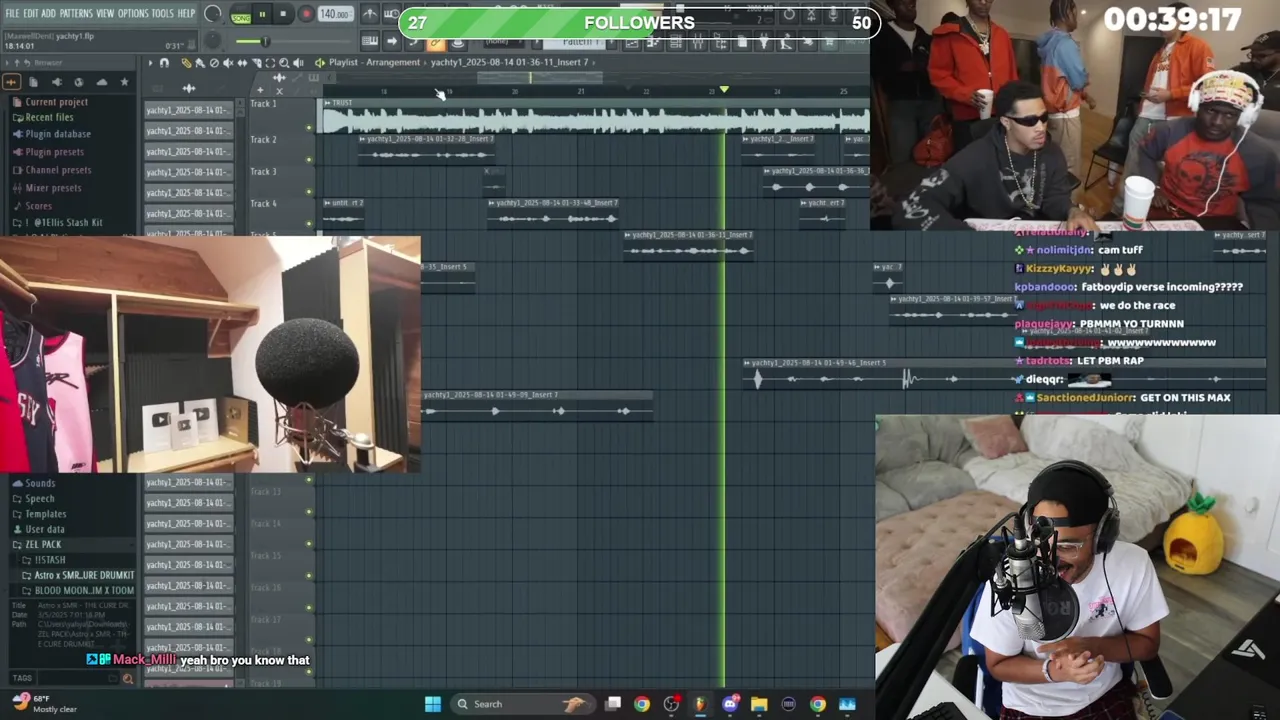
Task: Select the Slice tool in playlist toolbar
Action: tap(256, 63)
